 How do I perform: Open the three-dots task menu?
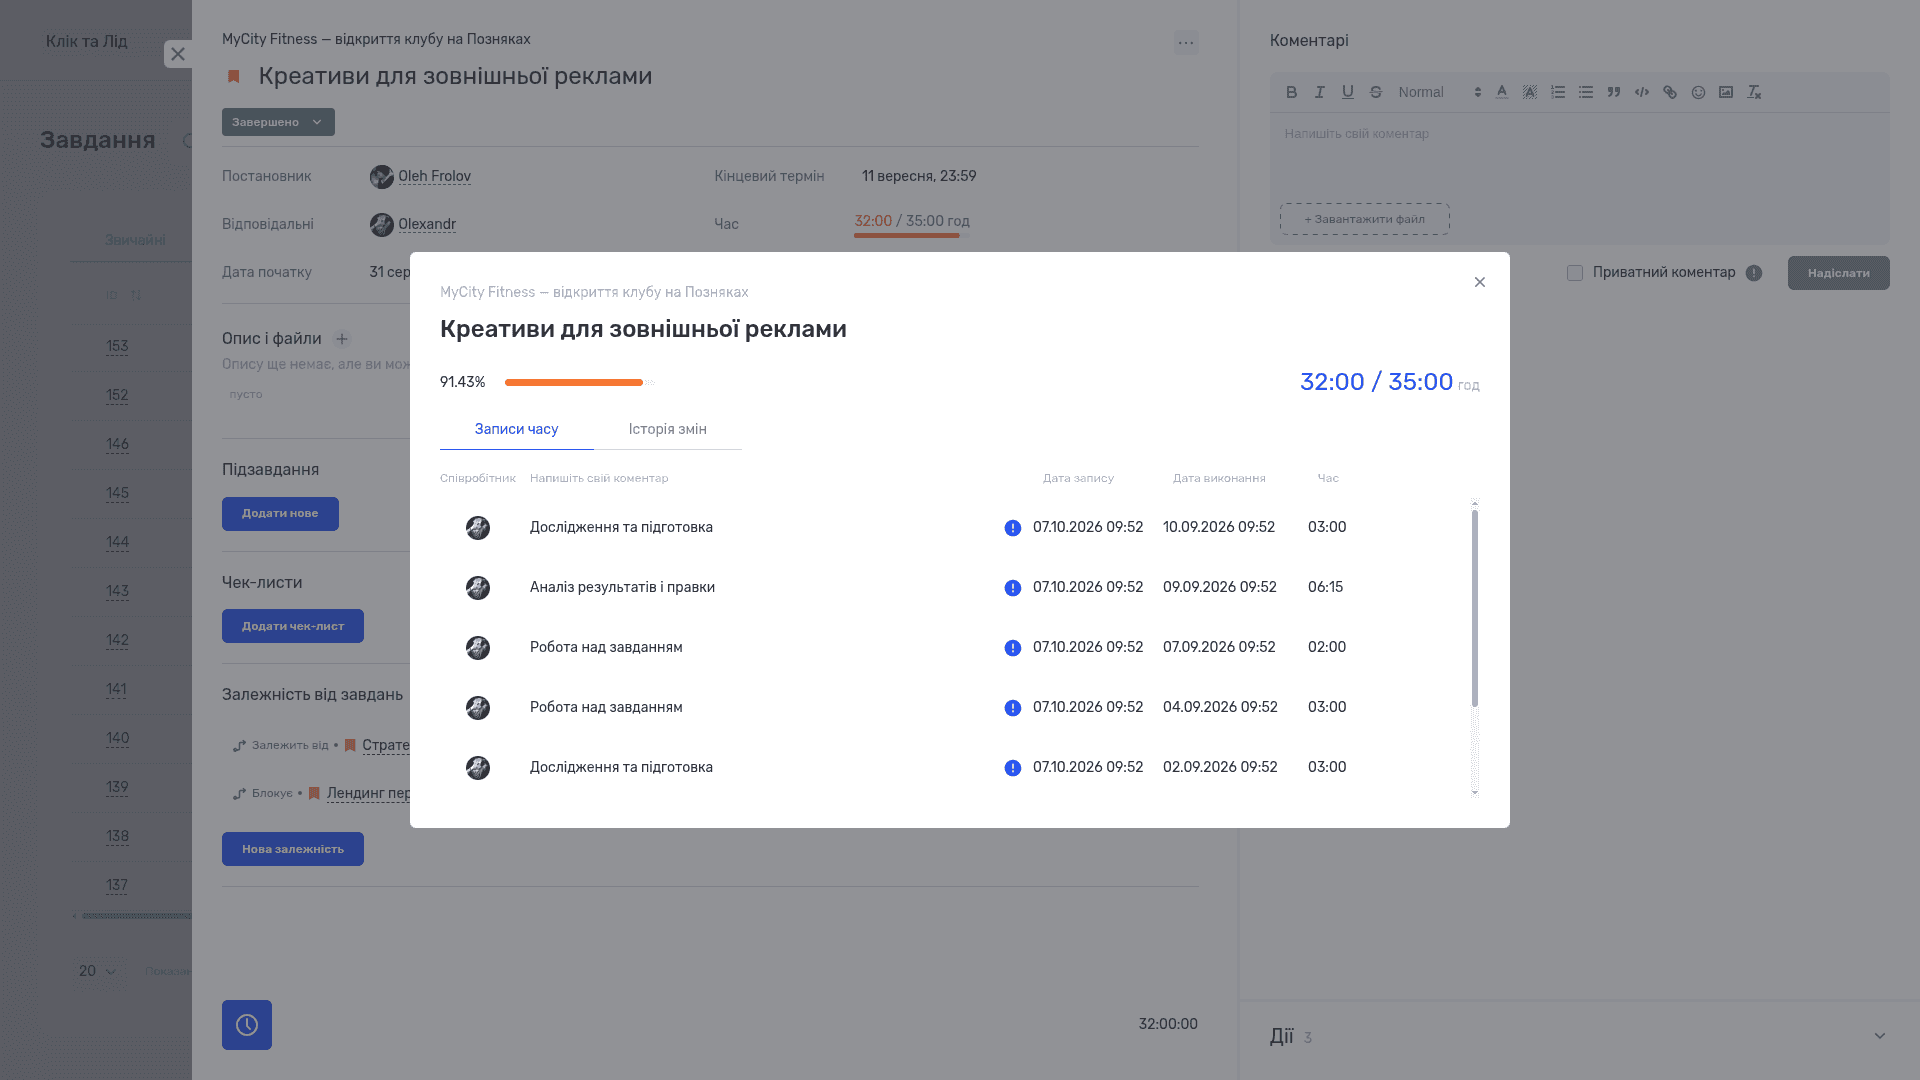[x=1186, y=42]
